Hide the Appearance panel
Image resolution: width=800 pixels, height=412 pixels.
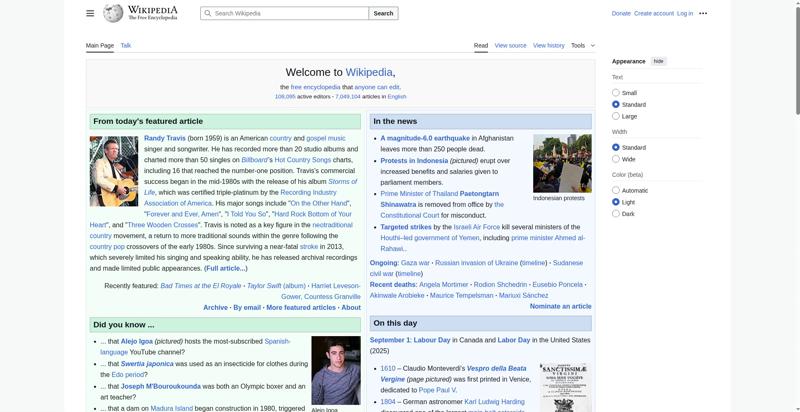pyautogui.click(x=659, y=61)
